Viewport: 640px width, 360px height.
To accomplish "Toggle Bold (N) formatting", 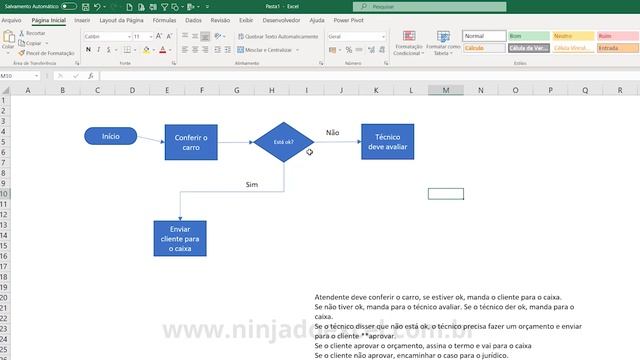I will tap(88, 50).
